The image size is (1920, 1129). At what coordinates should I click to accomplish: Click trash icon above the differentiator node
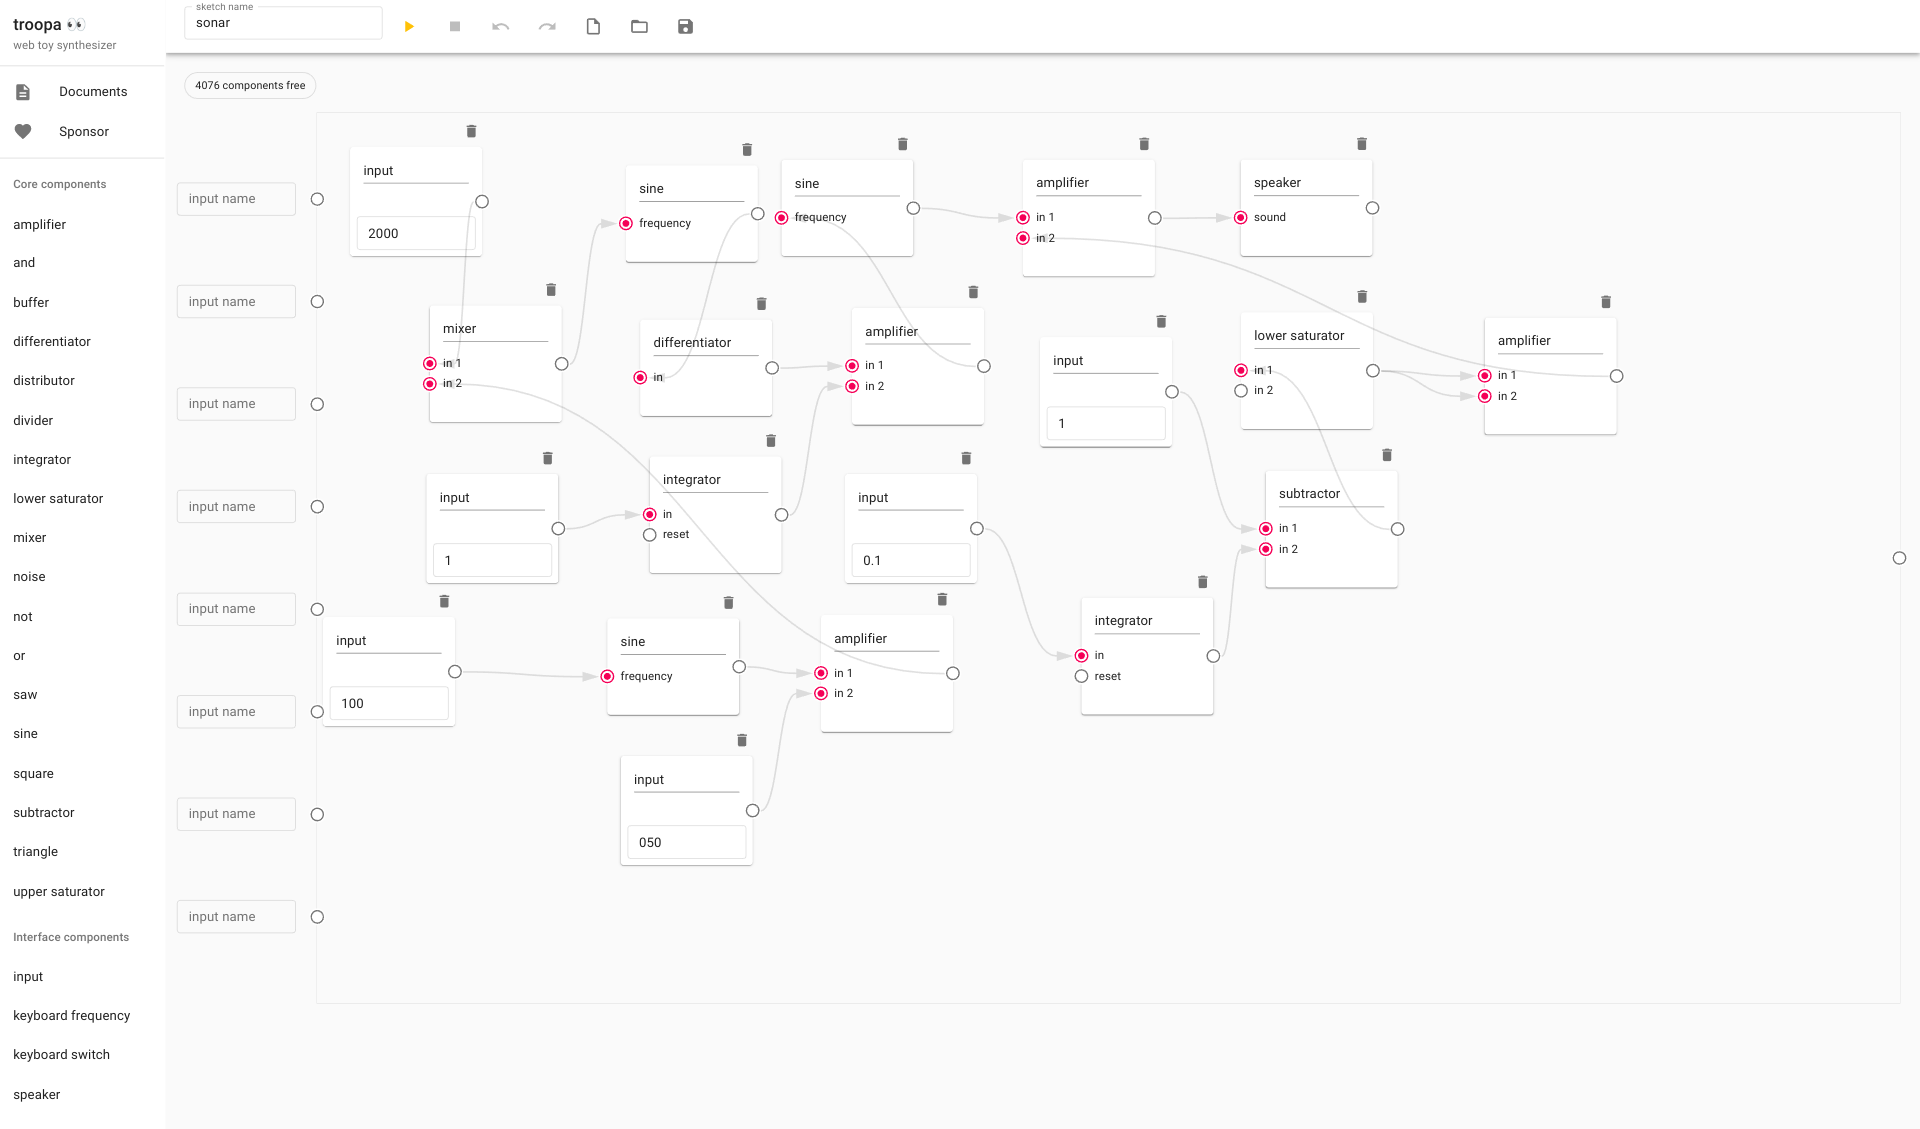(x=761, y=304)
